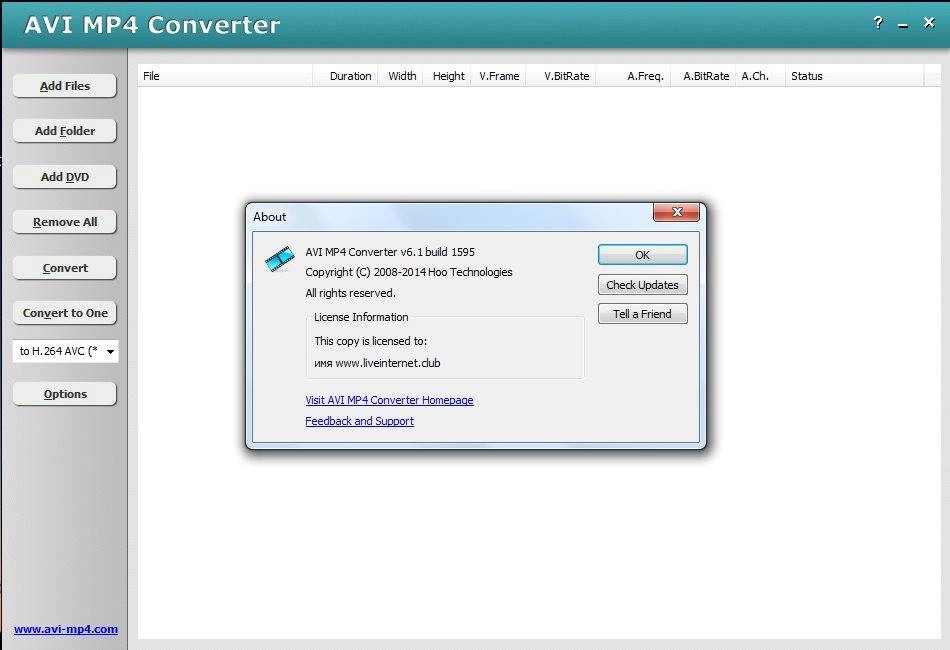Viewport: 950px width, 650px height.
Task: Click the 'Copyright (C) 2008-2014 Hoo Technologies' text
Action: click(x=409, y=272)
